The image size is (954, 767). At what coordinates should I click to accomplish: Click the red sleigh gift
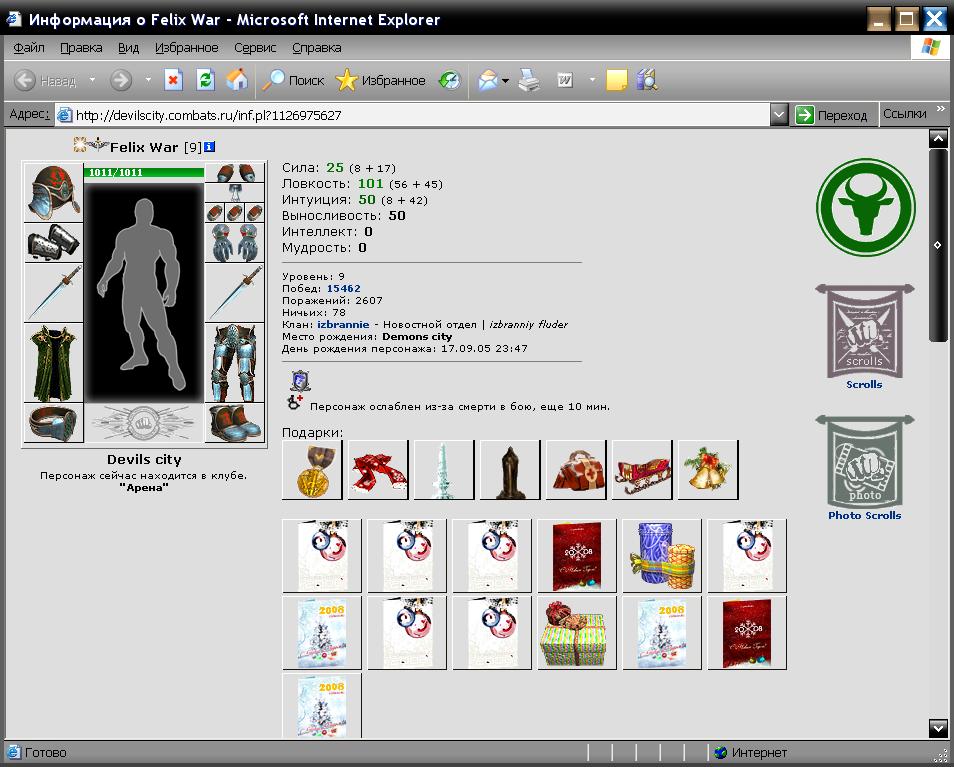(x=642, y=470)
